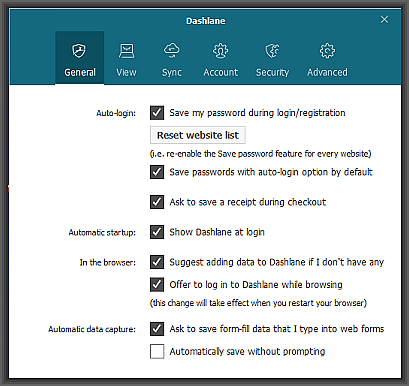
Task: Switch to the Security tab label
Action: tap(272, 73)
